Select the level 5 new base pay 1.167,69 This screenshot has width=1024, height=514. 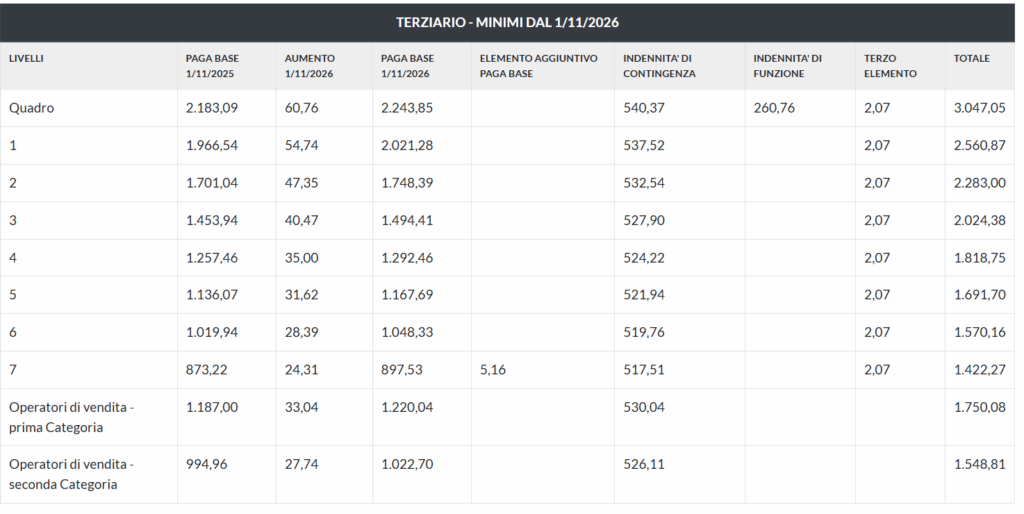pyautogui.click(x=407, y=295)
